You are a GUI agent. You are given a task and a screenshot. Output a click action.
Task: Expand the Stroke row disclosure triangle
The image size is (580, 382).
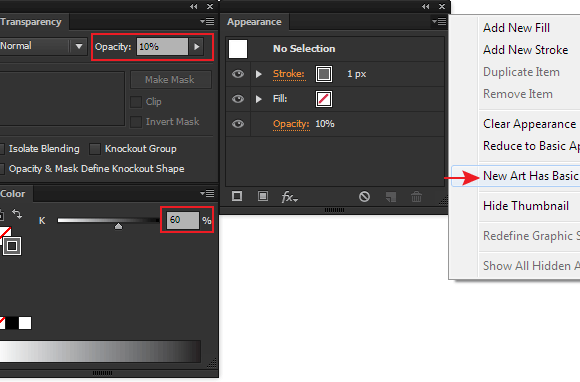(259, 74)
